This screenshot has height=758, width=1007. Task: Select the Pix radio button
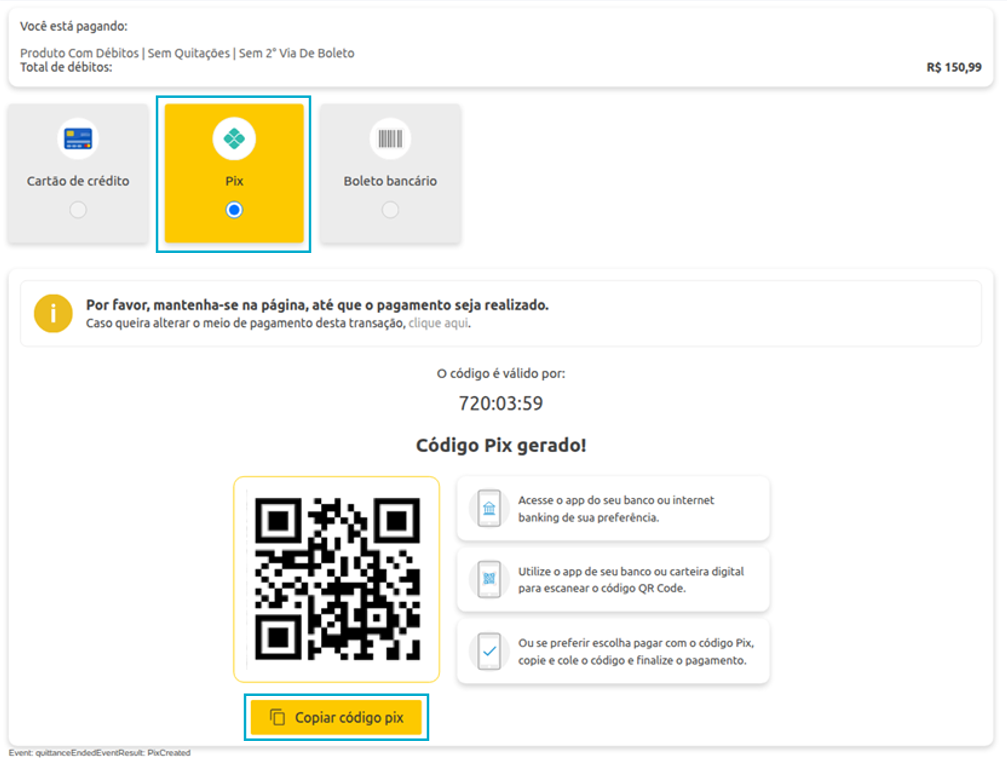tap(234, 210)
